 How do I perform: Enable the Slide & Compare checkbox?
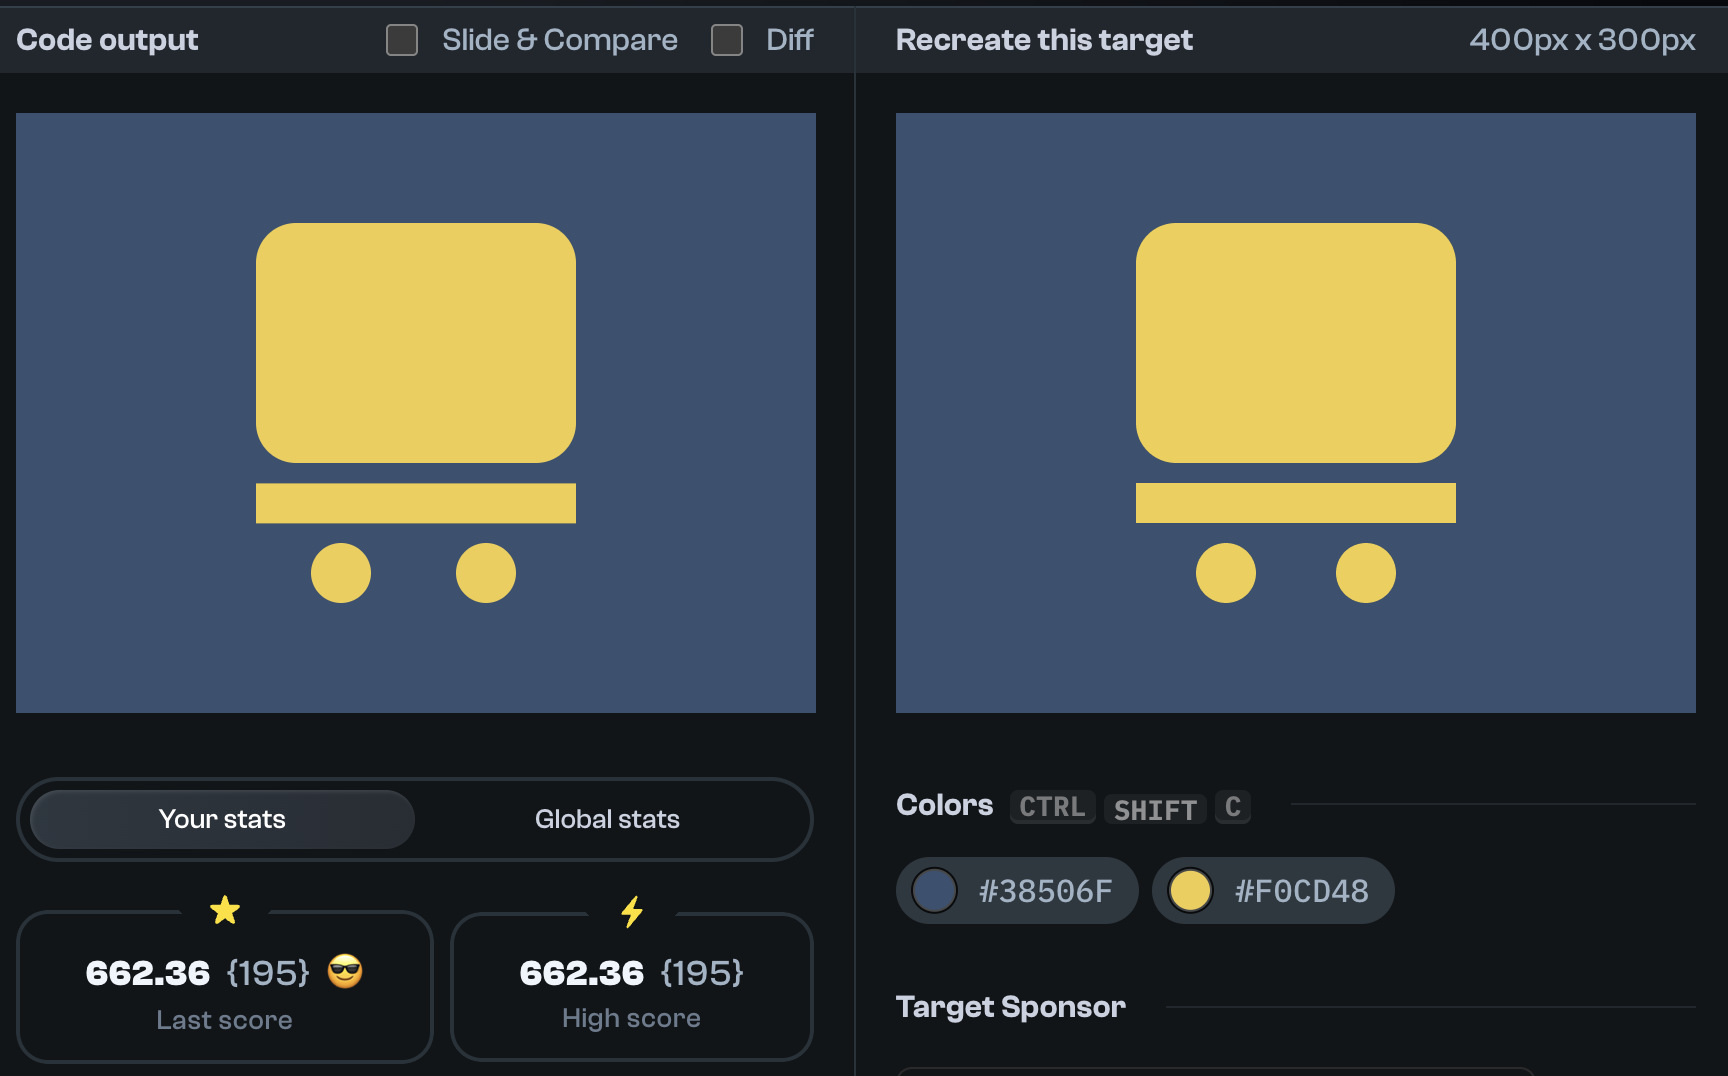click(402, 40)
